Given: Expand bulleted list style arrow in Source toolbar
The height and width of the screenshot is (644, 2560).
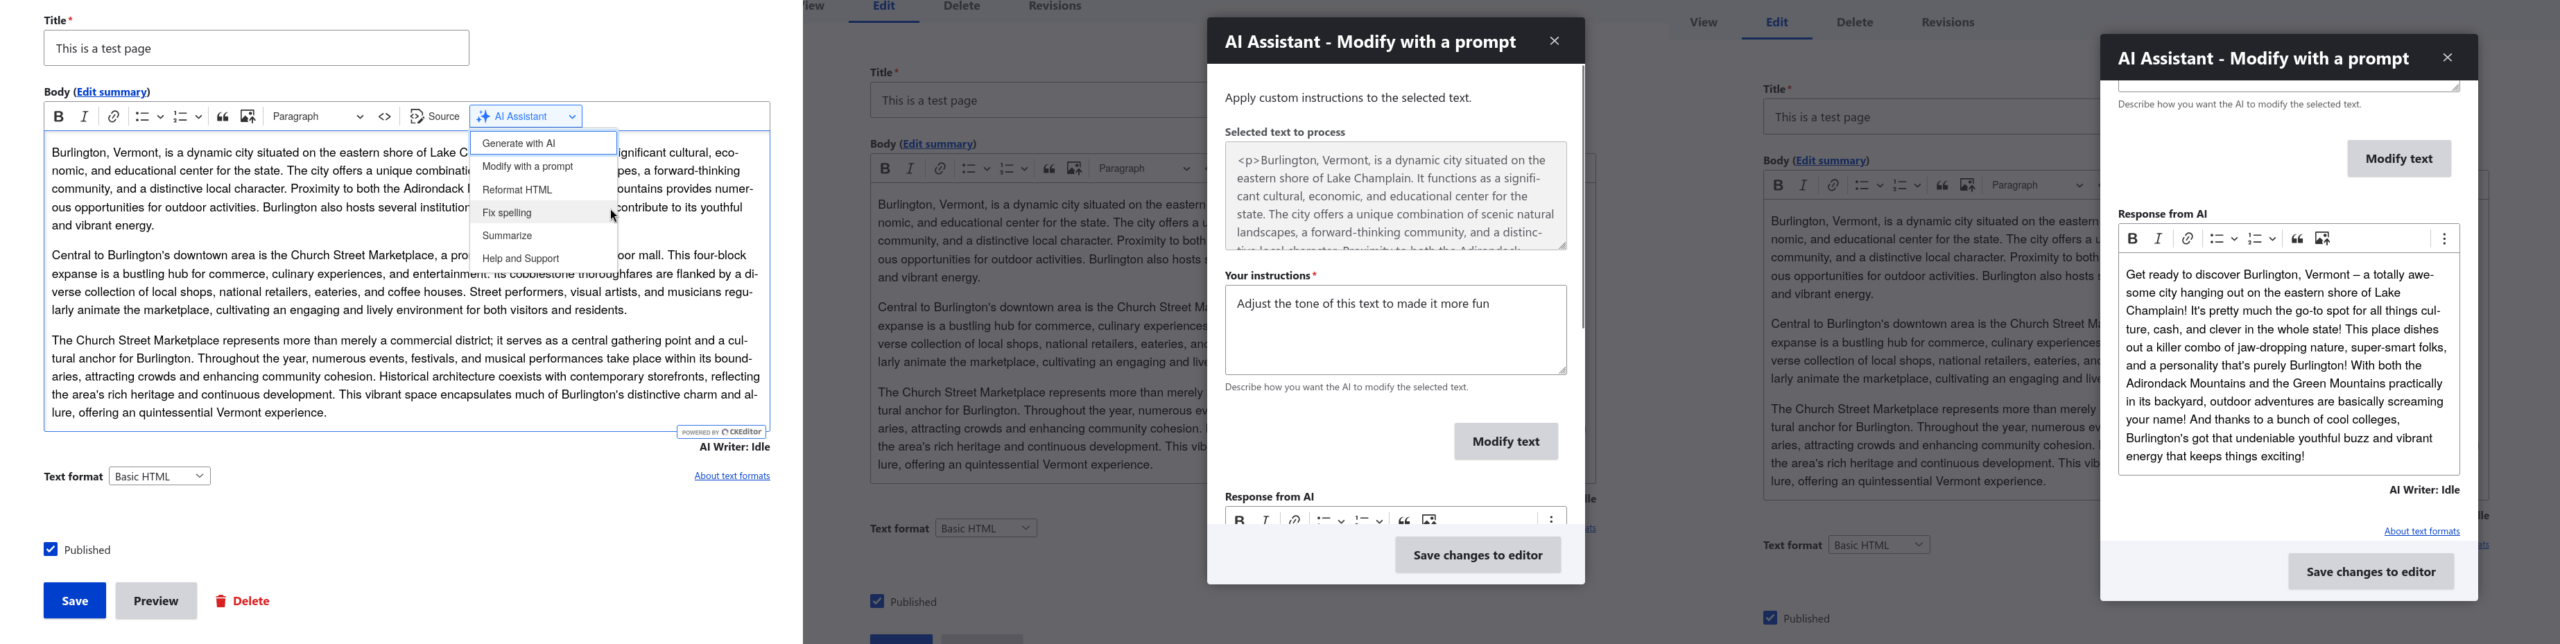Looking at the screenshot, I should click(x=160, y=117).
